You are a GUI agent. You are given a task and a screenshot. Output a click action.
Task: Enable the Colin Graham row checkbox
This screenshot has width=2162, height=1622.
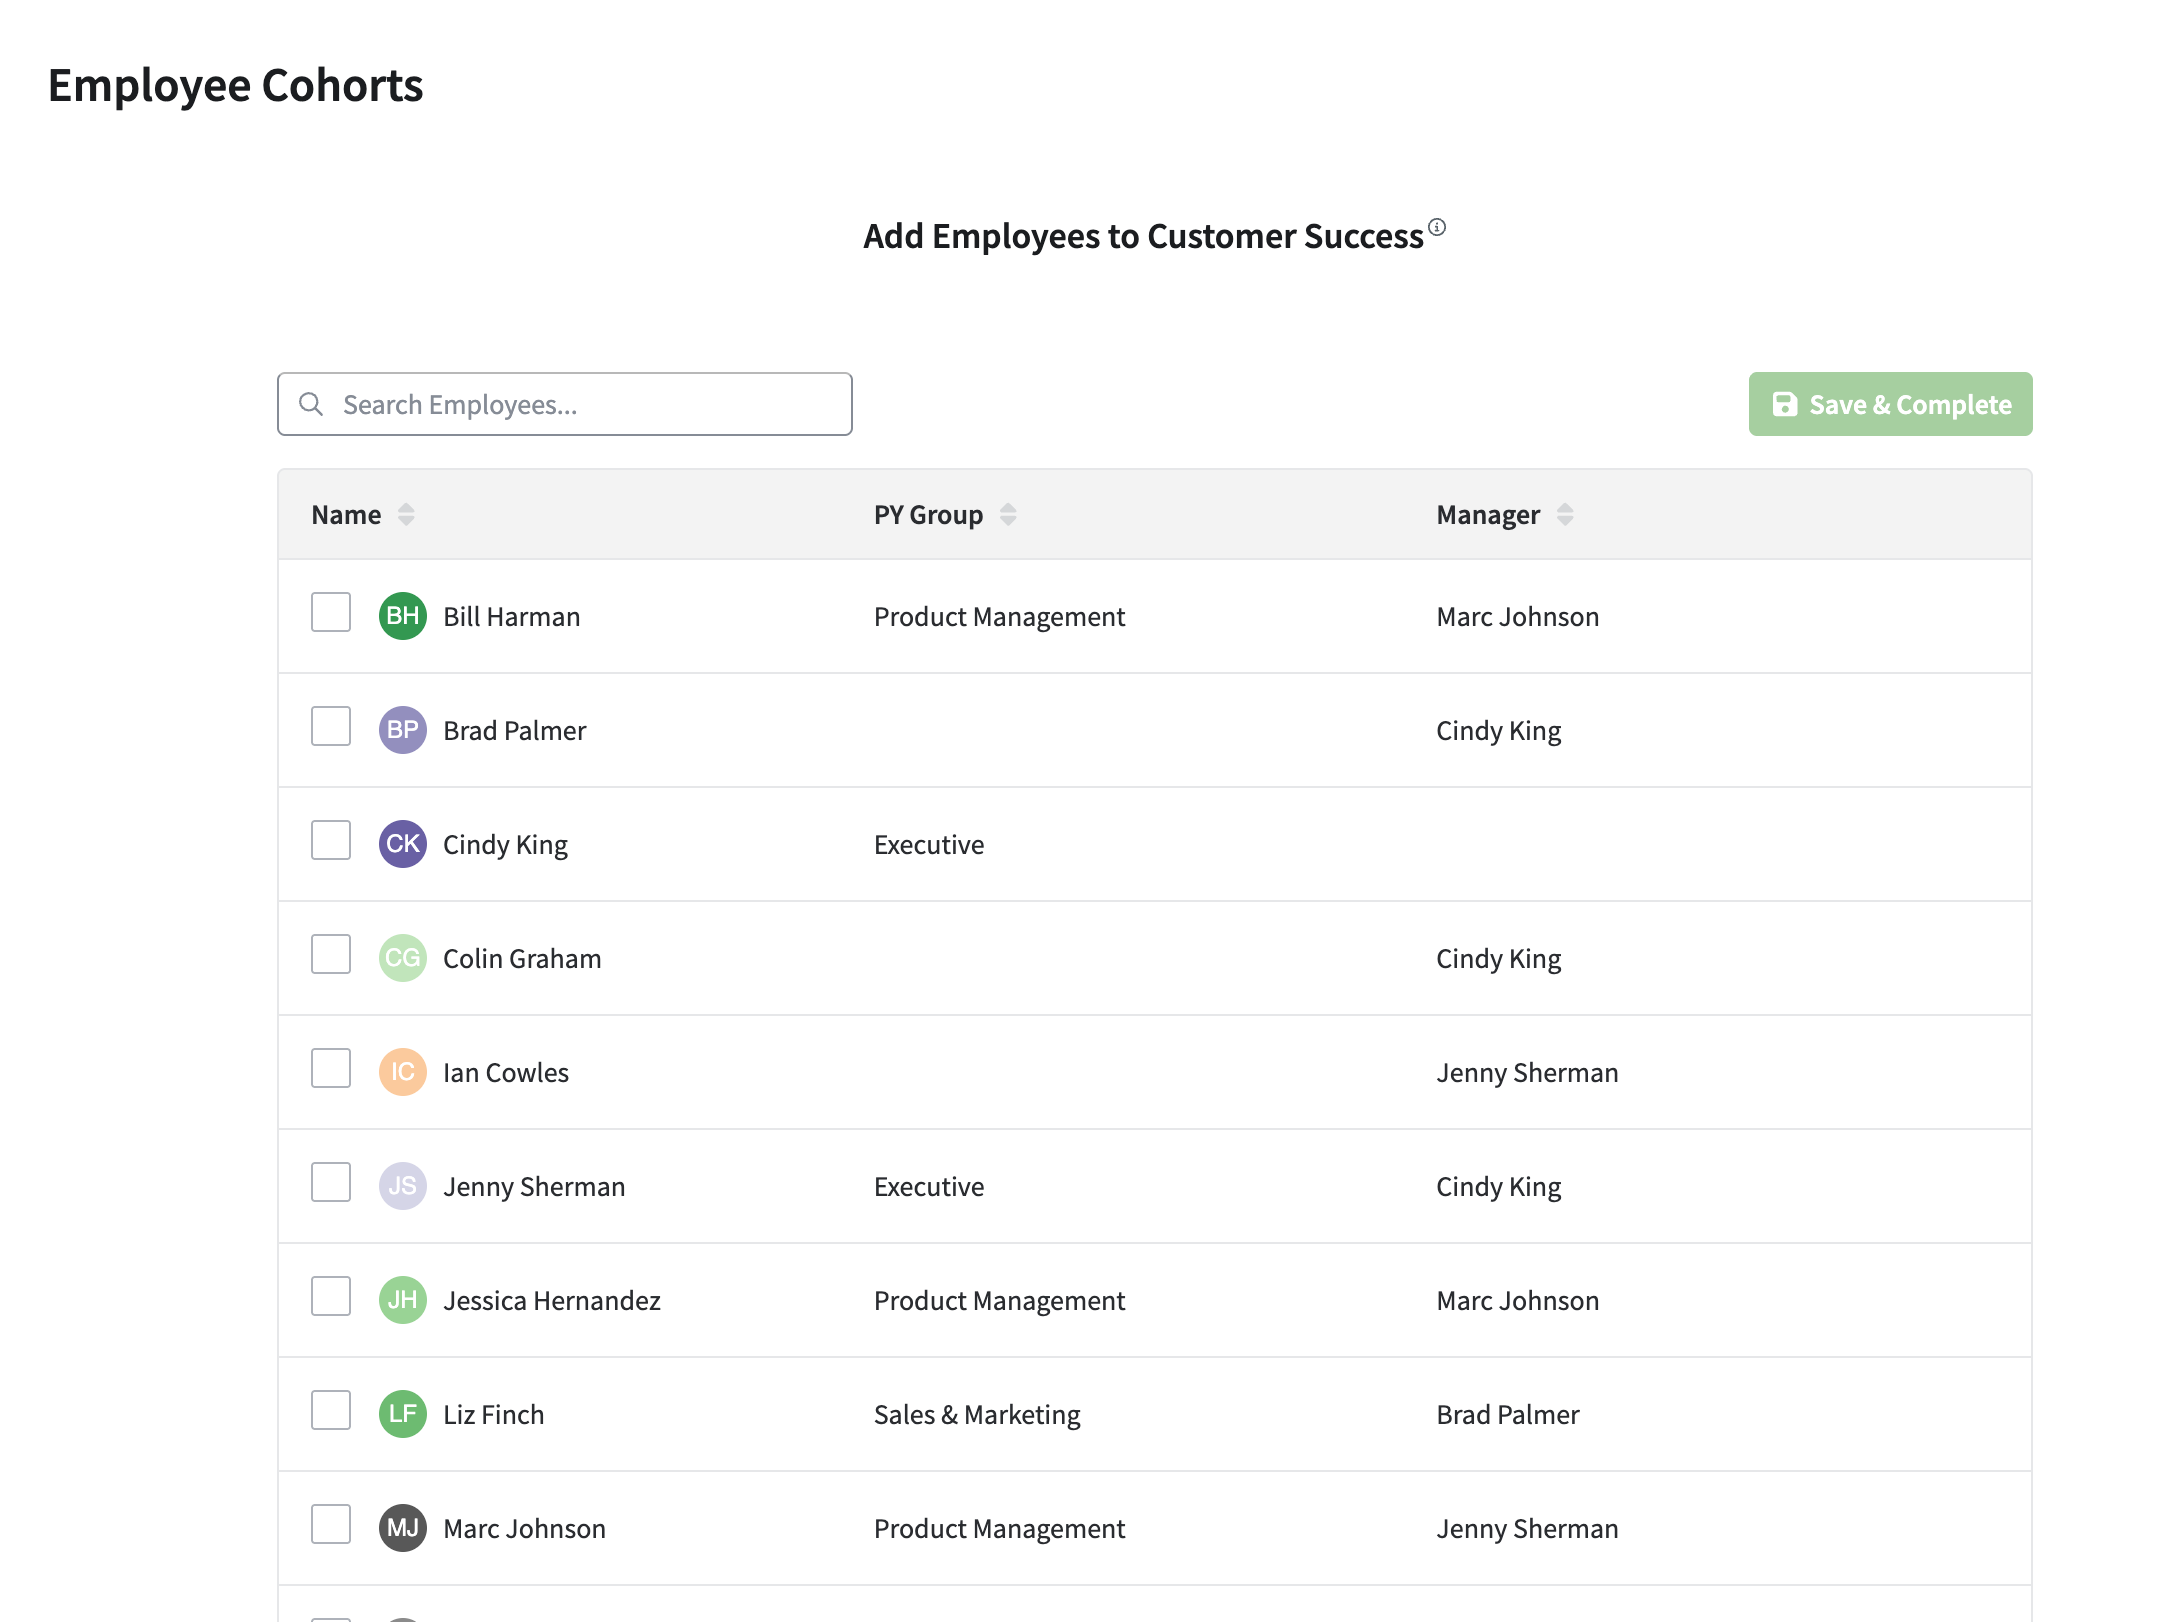pyautogui.click(x=331, y=954)
